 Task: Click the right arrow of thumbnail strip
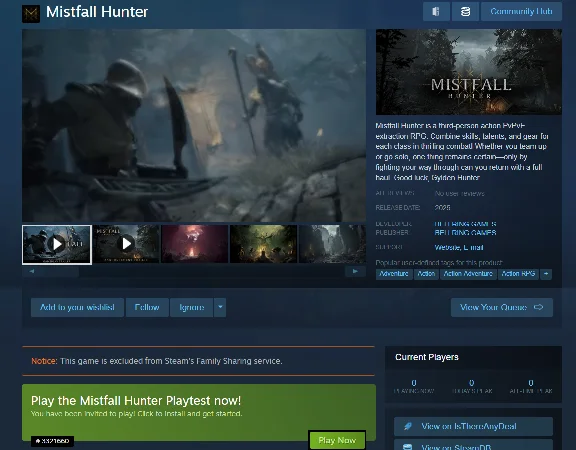[x=355, y=271]
